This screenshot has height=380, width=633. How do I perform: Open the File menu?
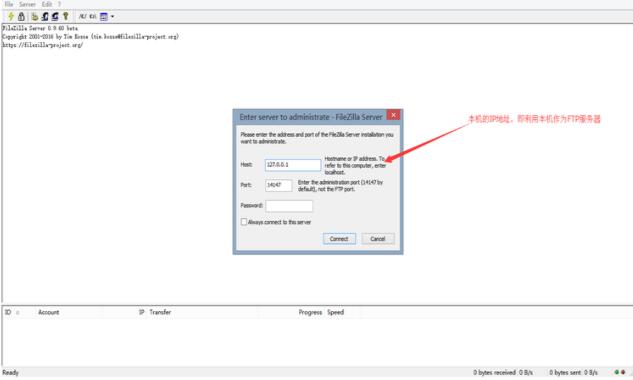coord(9,4)
